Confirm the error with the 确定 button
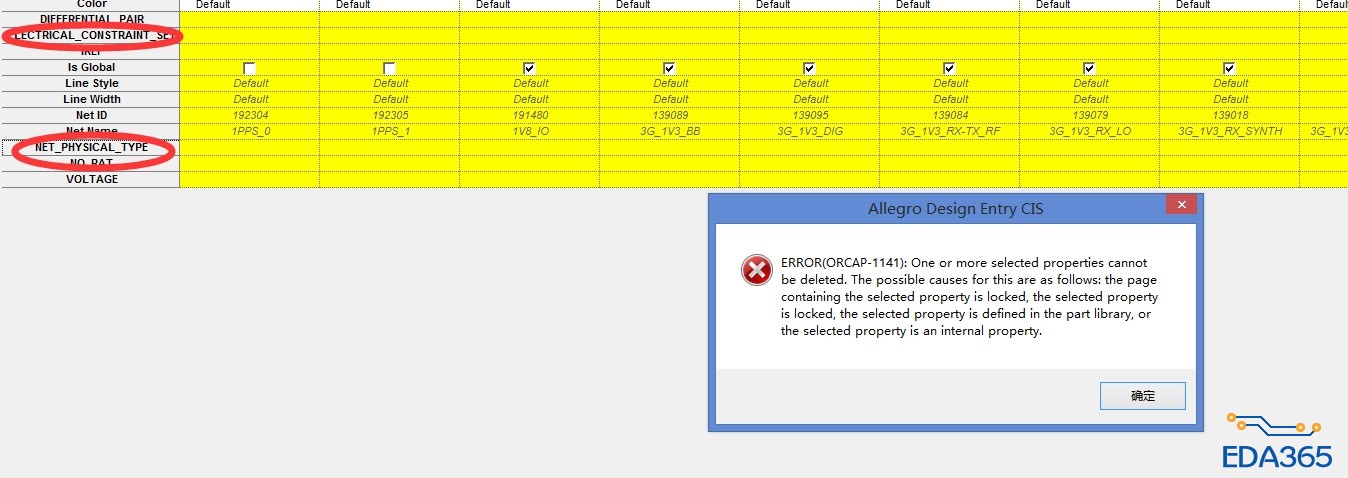 click(x=1142, y=396)
